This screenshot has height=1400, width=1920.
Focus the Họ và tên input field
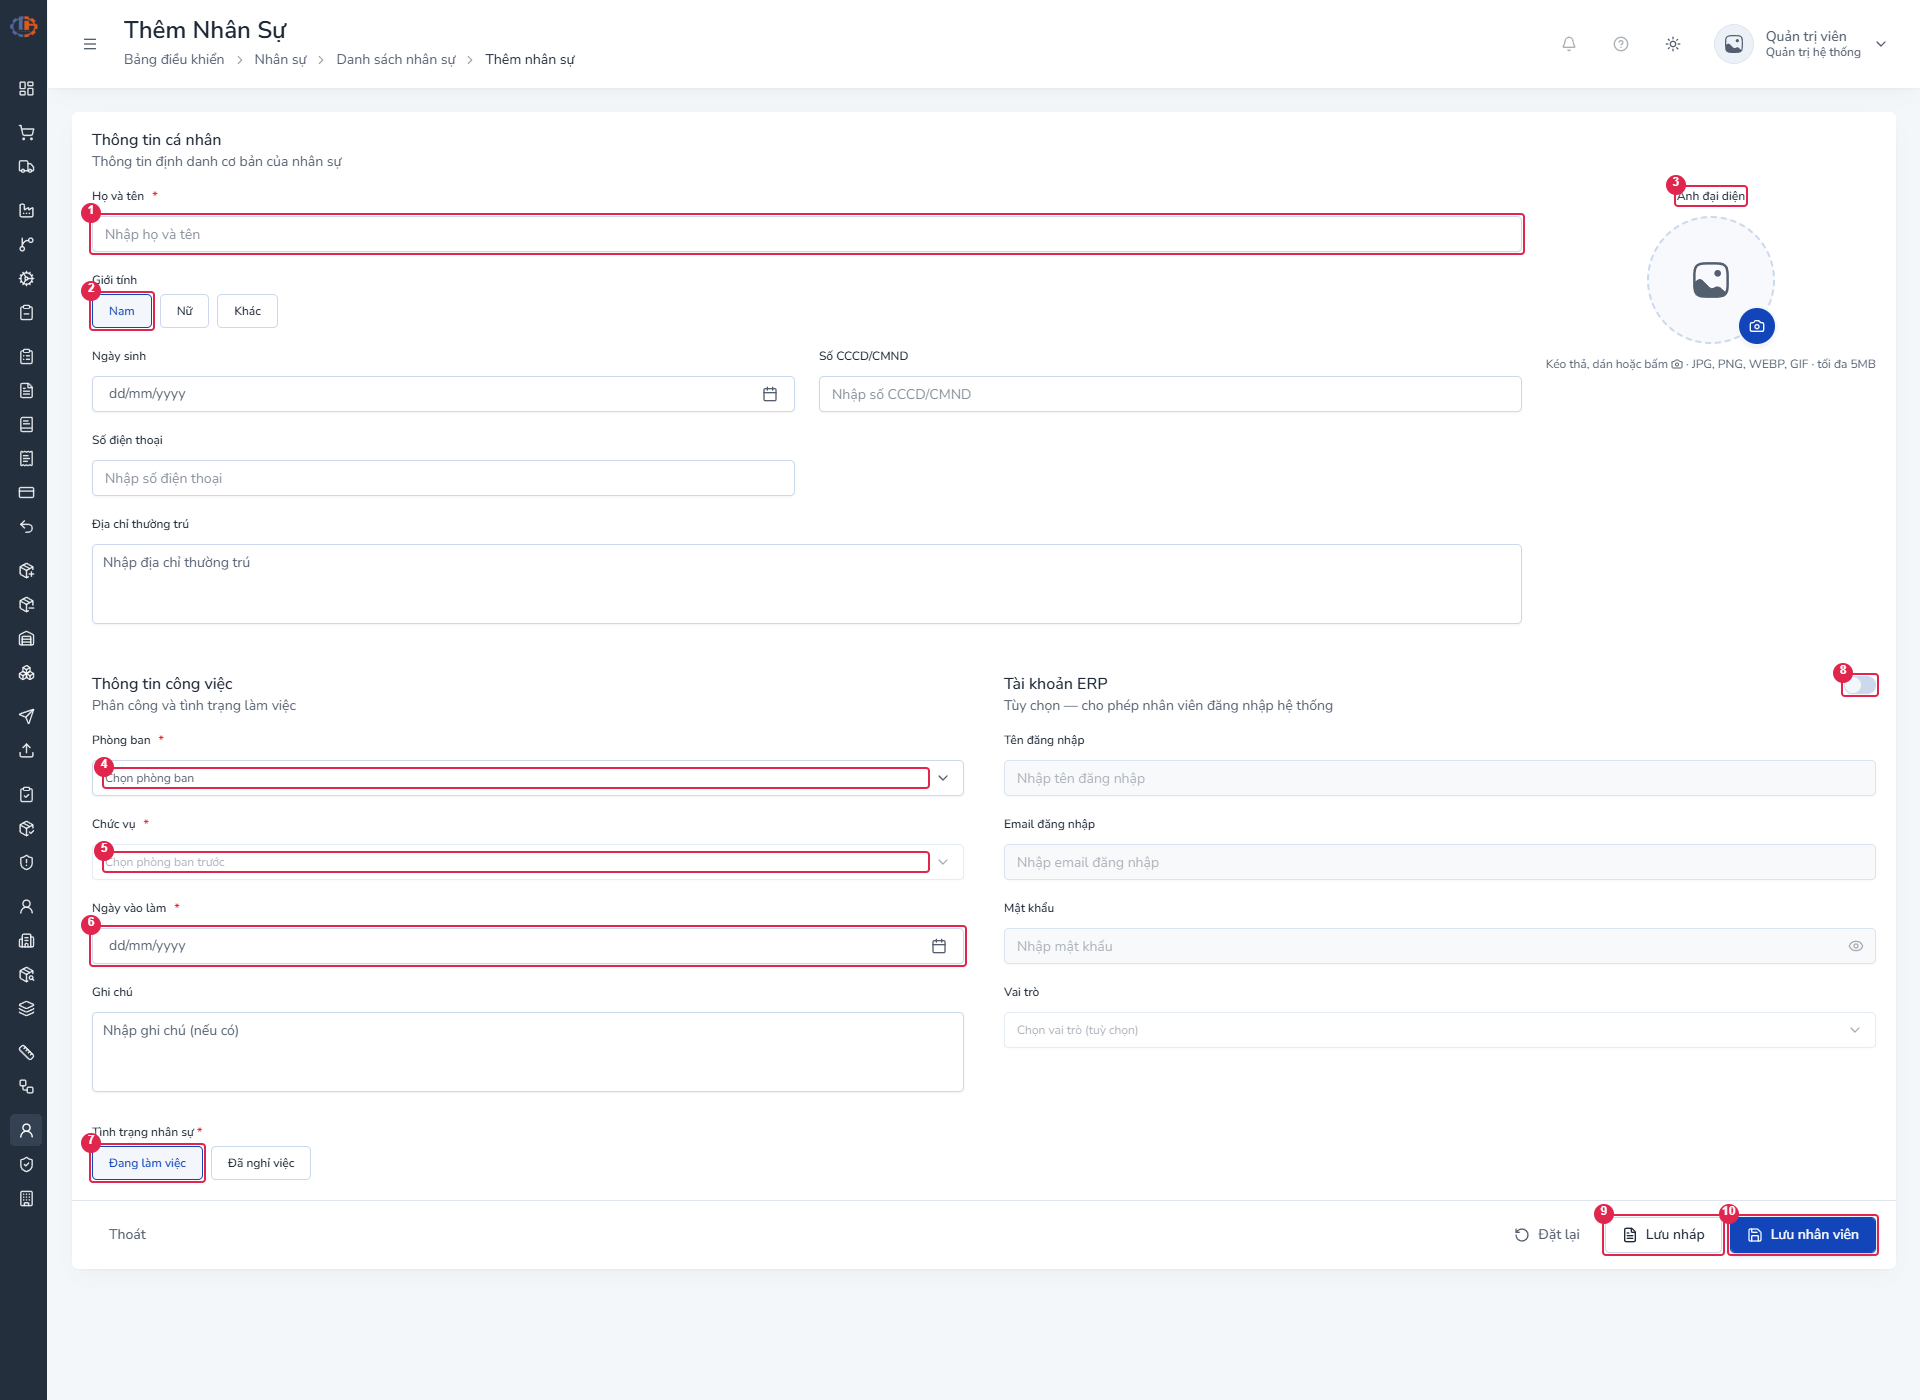807,234
